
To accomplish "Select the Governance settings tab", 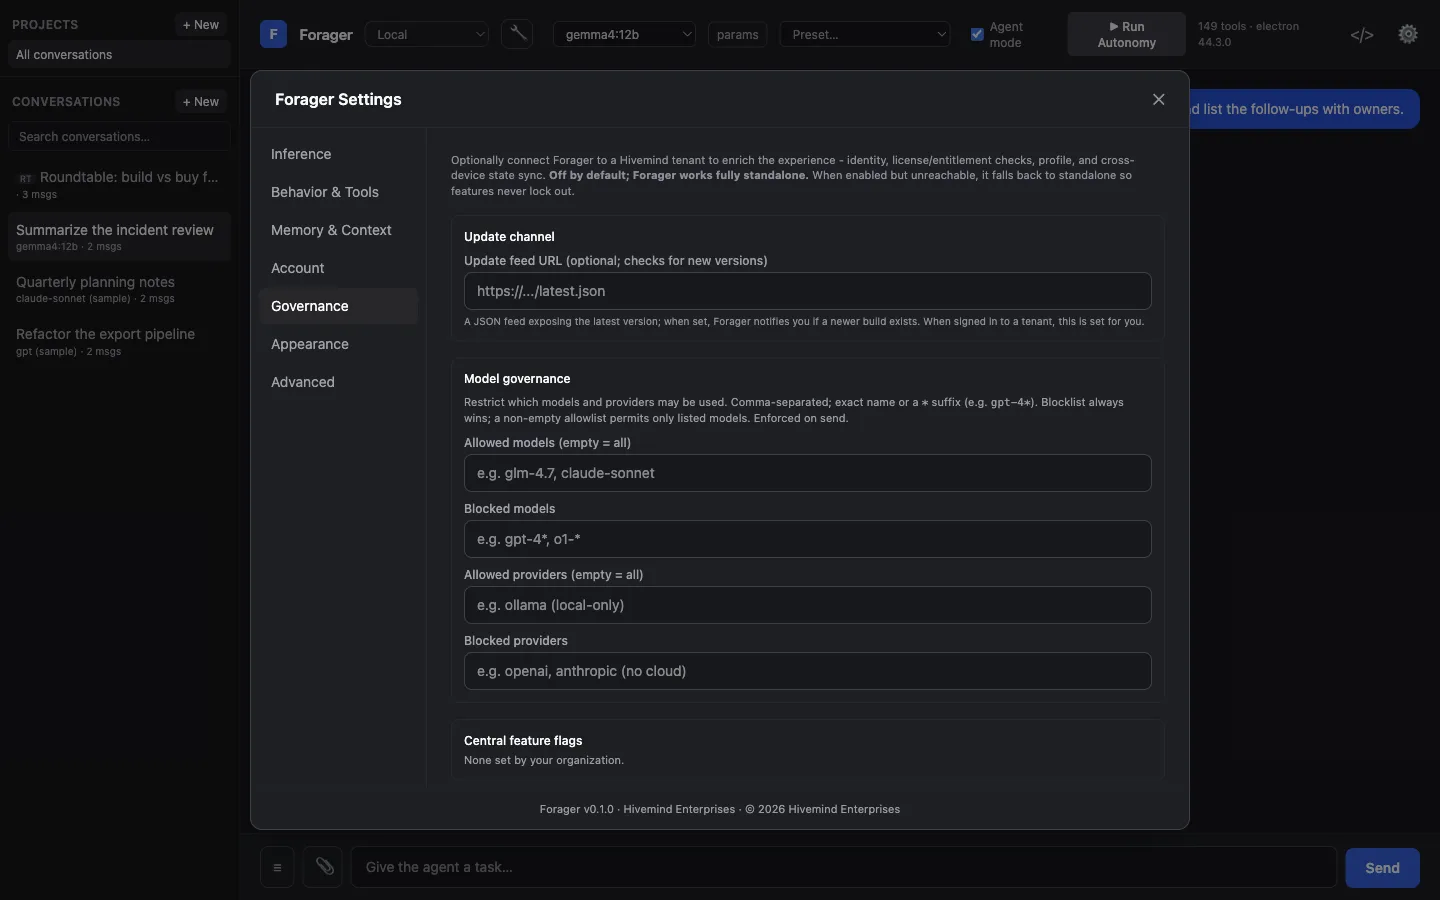I will [338, 306].
